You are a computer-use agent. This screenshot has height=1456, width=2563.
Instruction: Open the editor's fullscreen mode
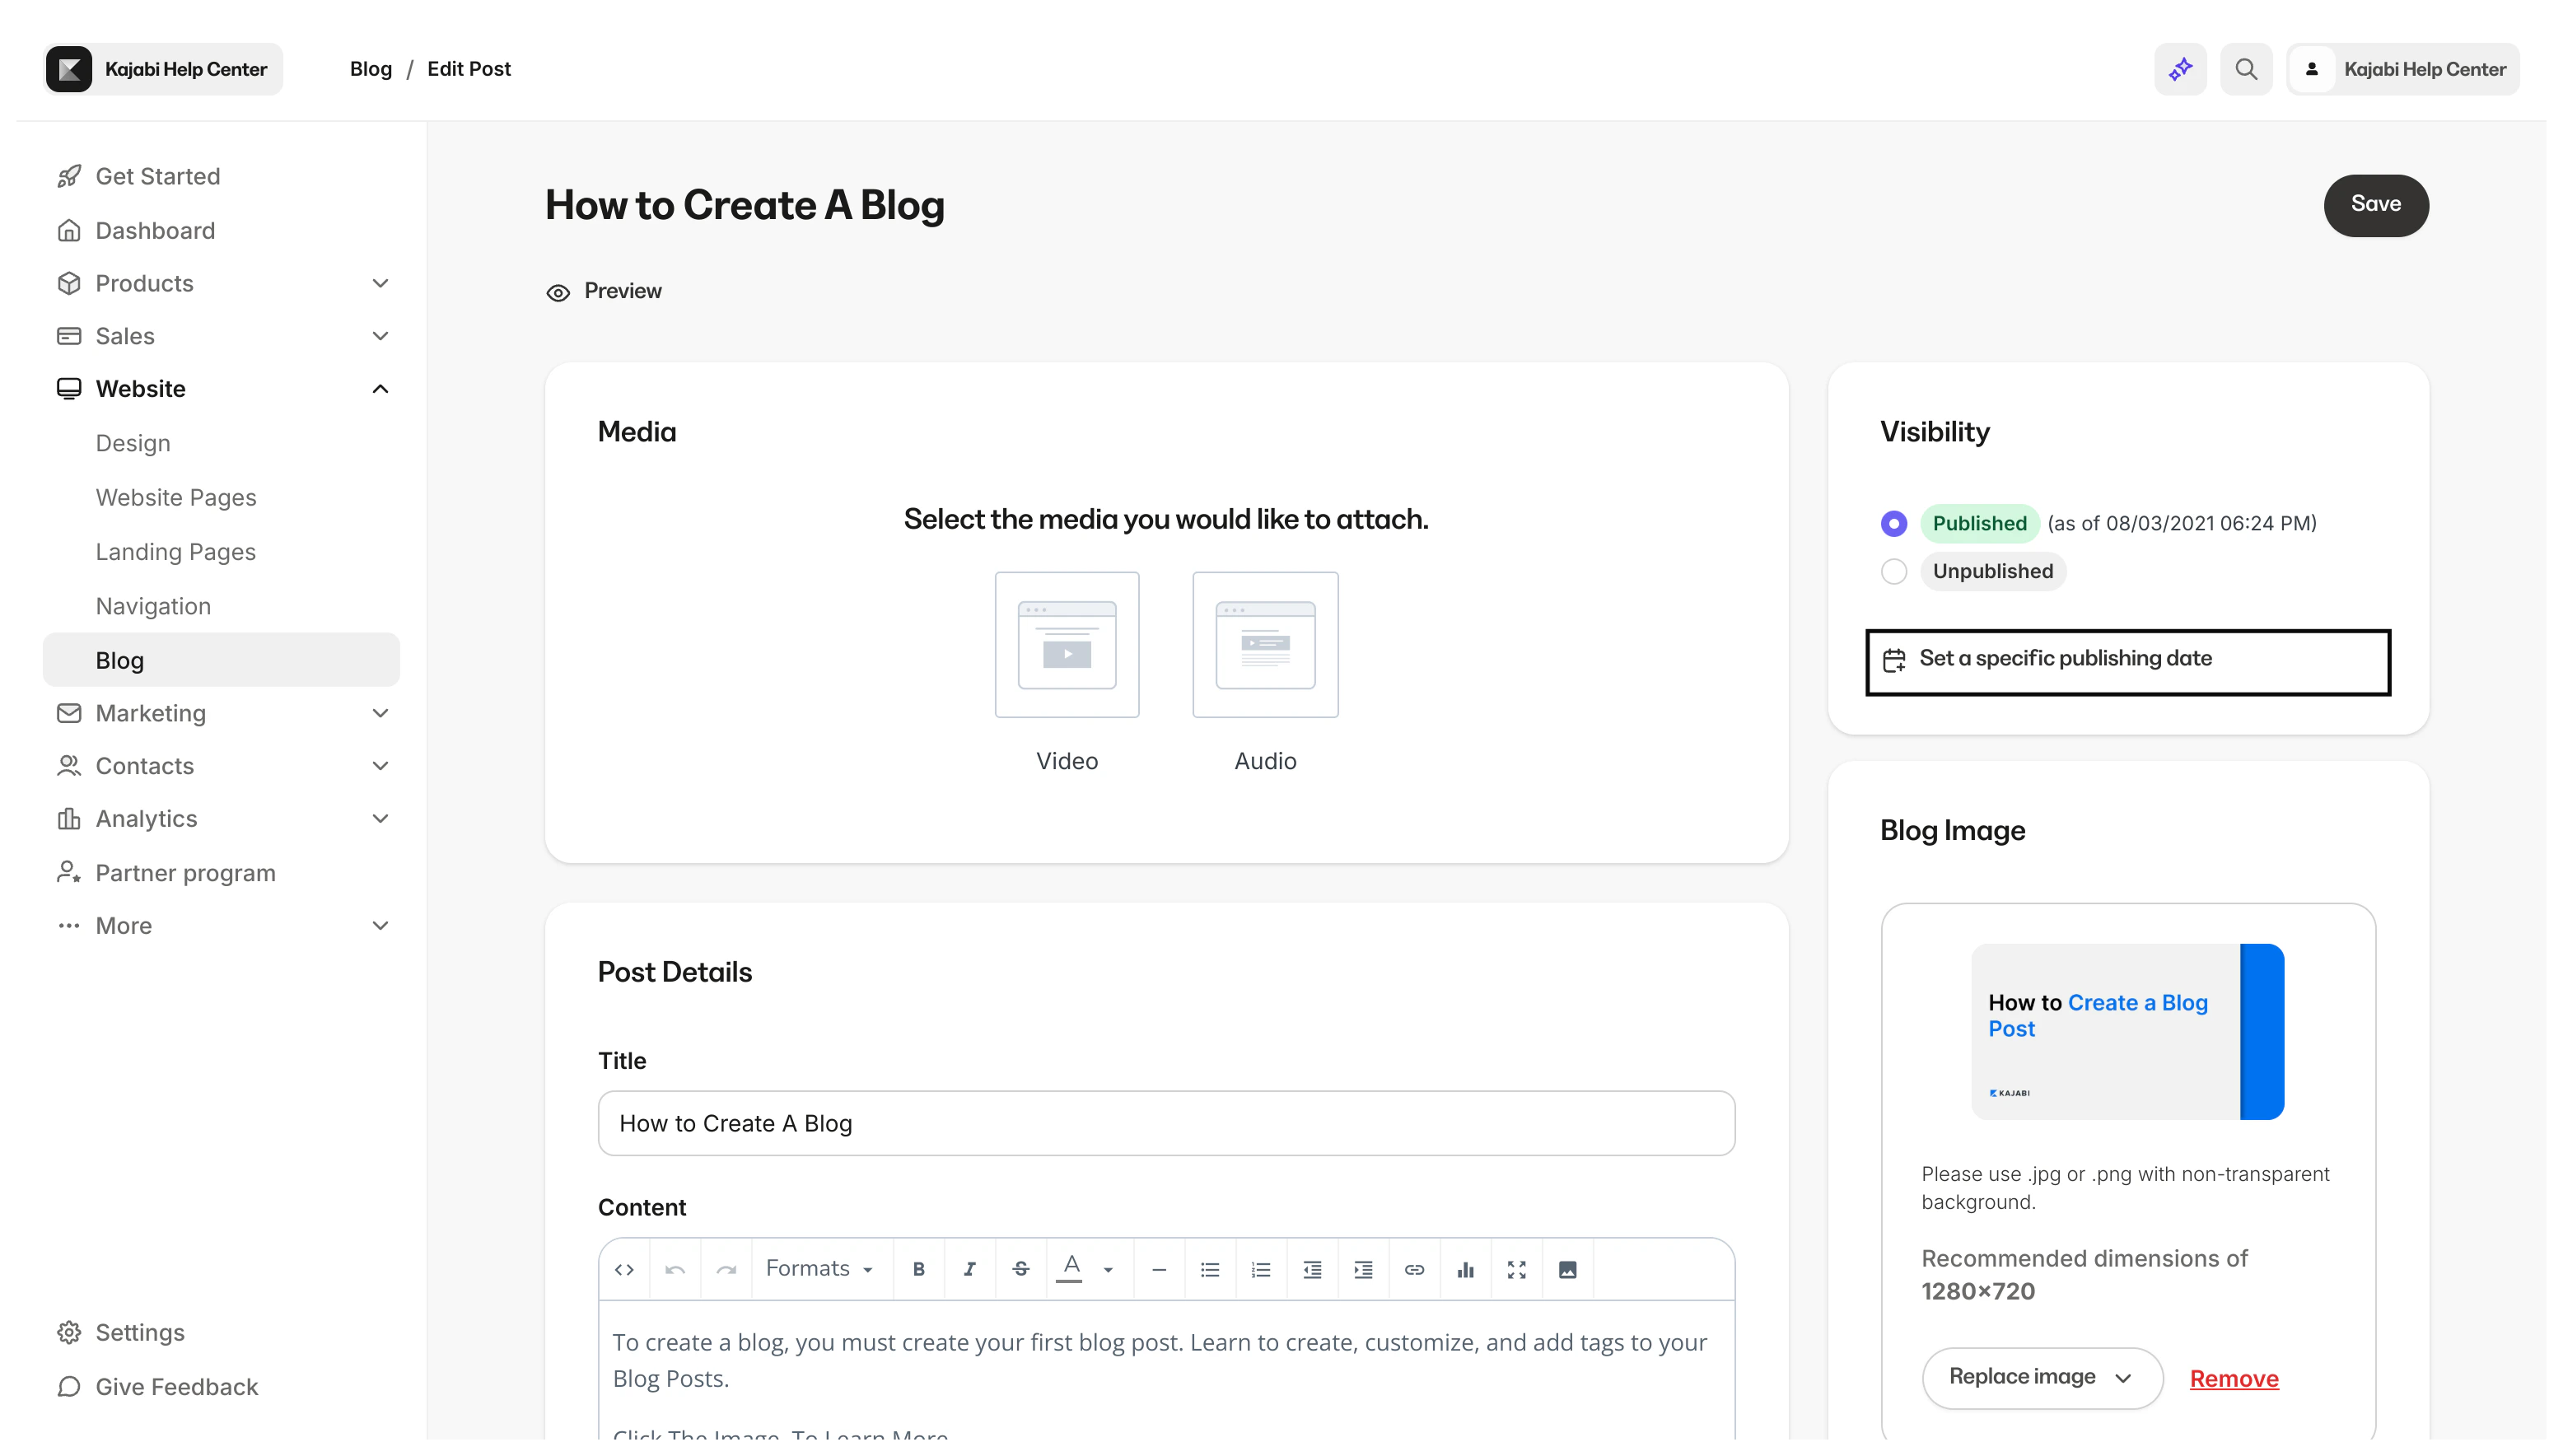point(1516,1268)
